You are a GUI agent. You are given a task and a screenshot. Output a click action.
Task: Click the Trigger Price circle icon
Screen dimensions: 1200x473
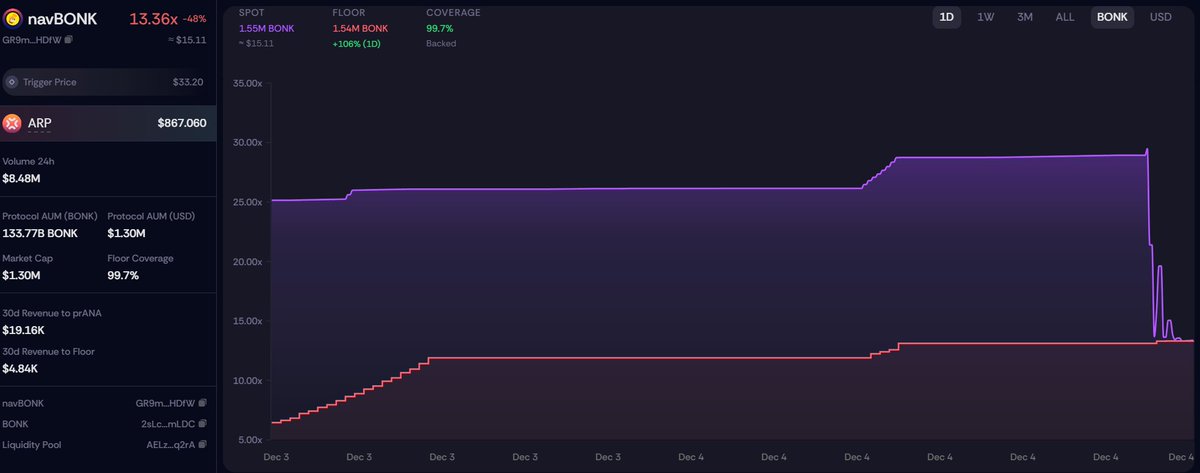coord(12,82)
